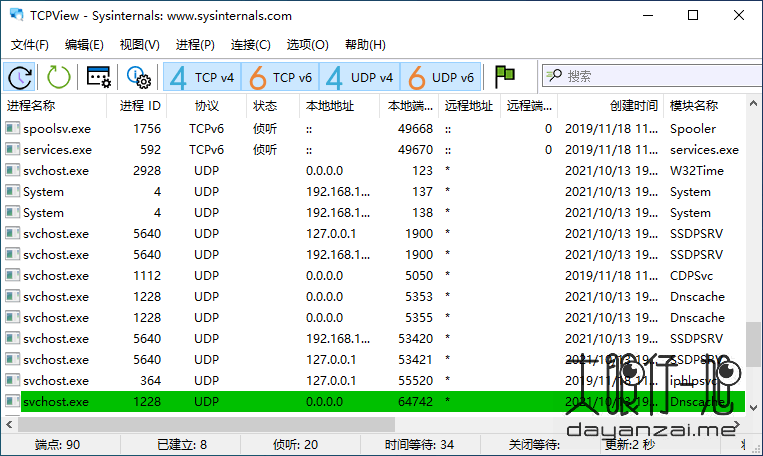Click the spoolsv.exe process icon
The height and width of the screenshot is (456, 763).
tap(13, 128)
